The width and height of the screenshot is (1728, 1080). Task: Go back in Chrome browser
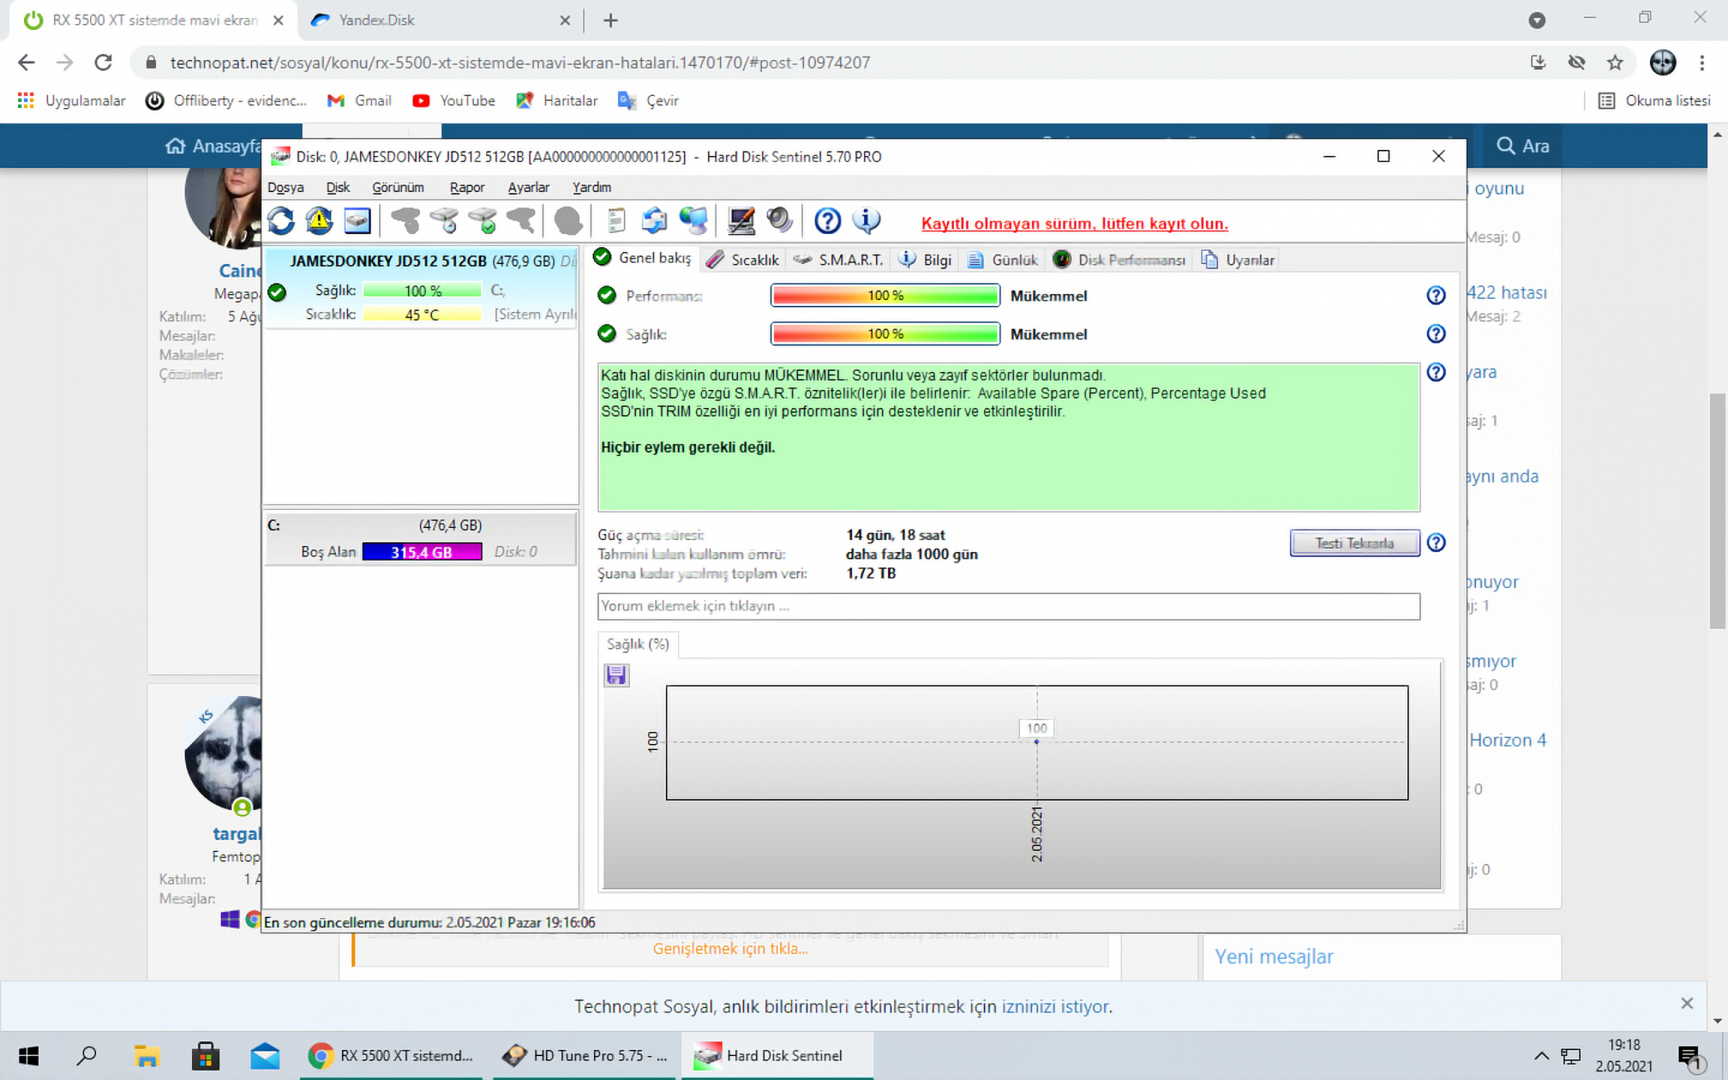[26, 62]
